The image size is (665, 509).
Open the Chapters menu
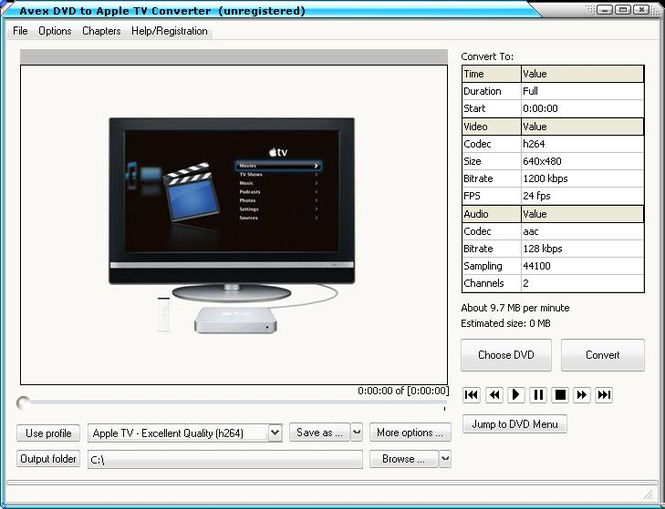[x=101, y=31]
